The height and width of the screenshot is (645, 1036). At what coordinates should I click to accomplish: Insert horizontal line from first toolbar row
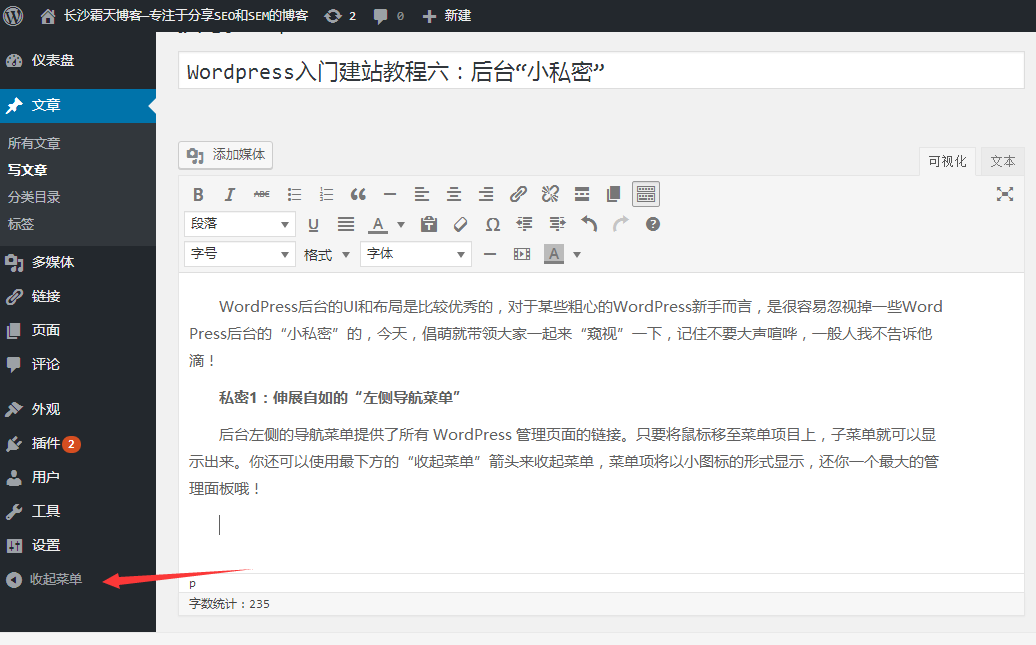click(x=390, y=194)
